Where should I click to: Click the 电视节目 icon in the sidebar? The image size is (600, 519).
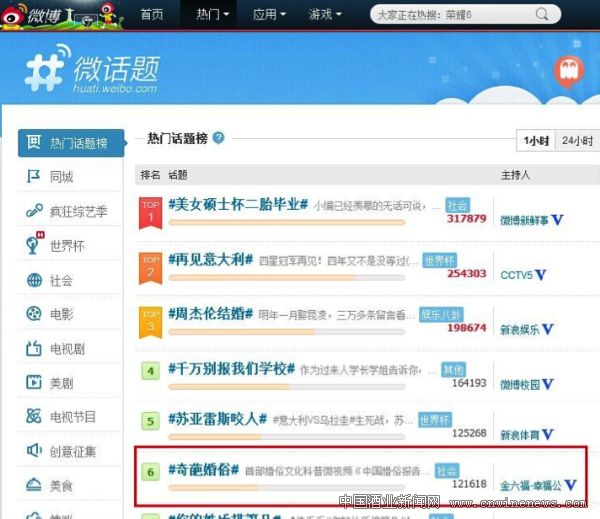click(x=34, y=416)
